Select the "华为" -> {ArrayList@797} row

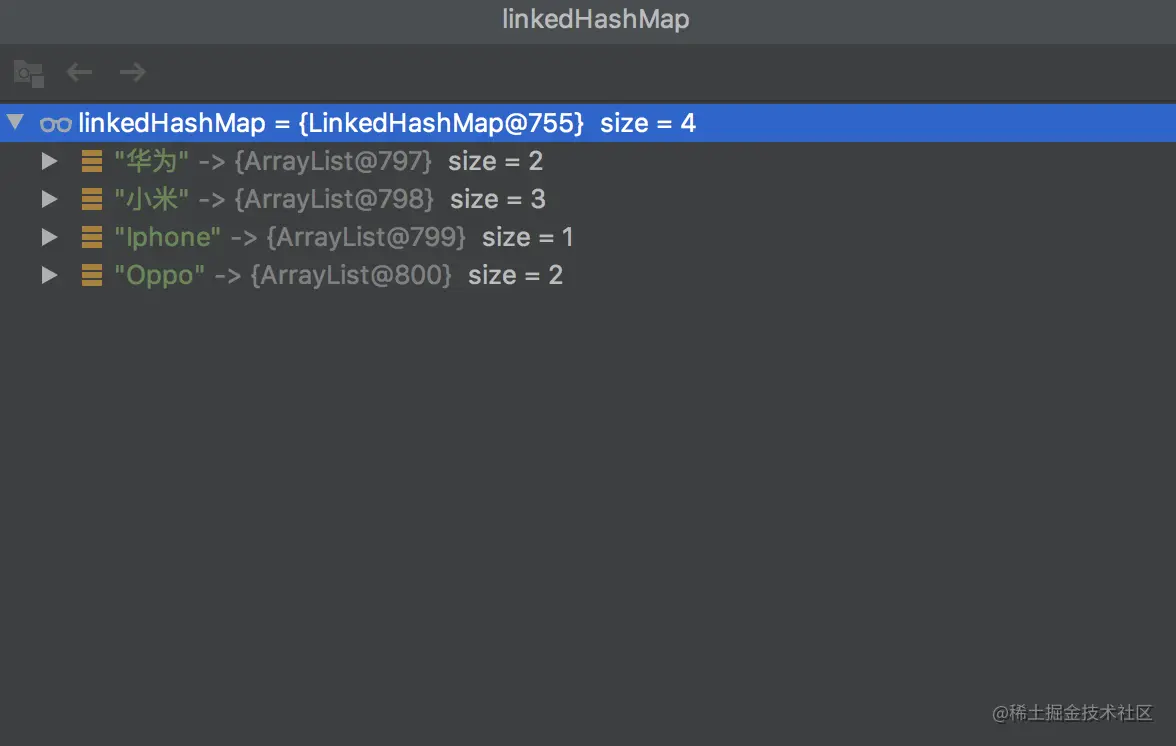[x=588, y=161]
